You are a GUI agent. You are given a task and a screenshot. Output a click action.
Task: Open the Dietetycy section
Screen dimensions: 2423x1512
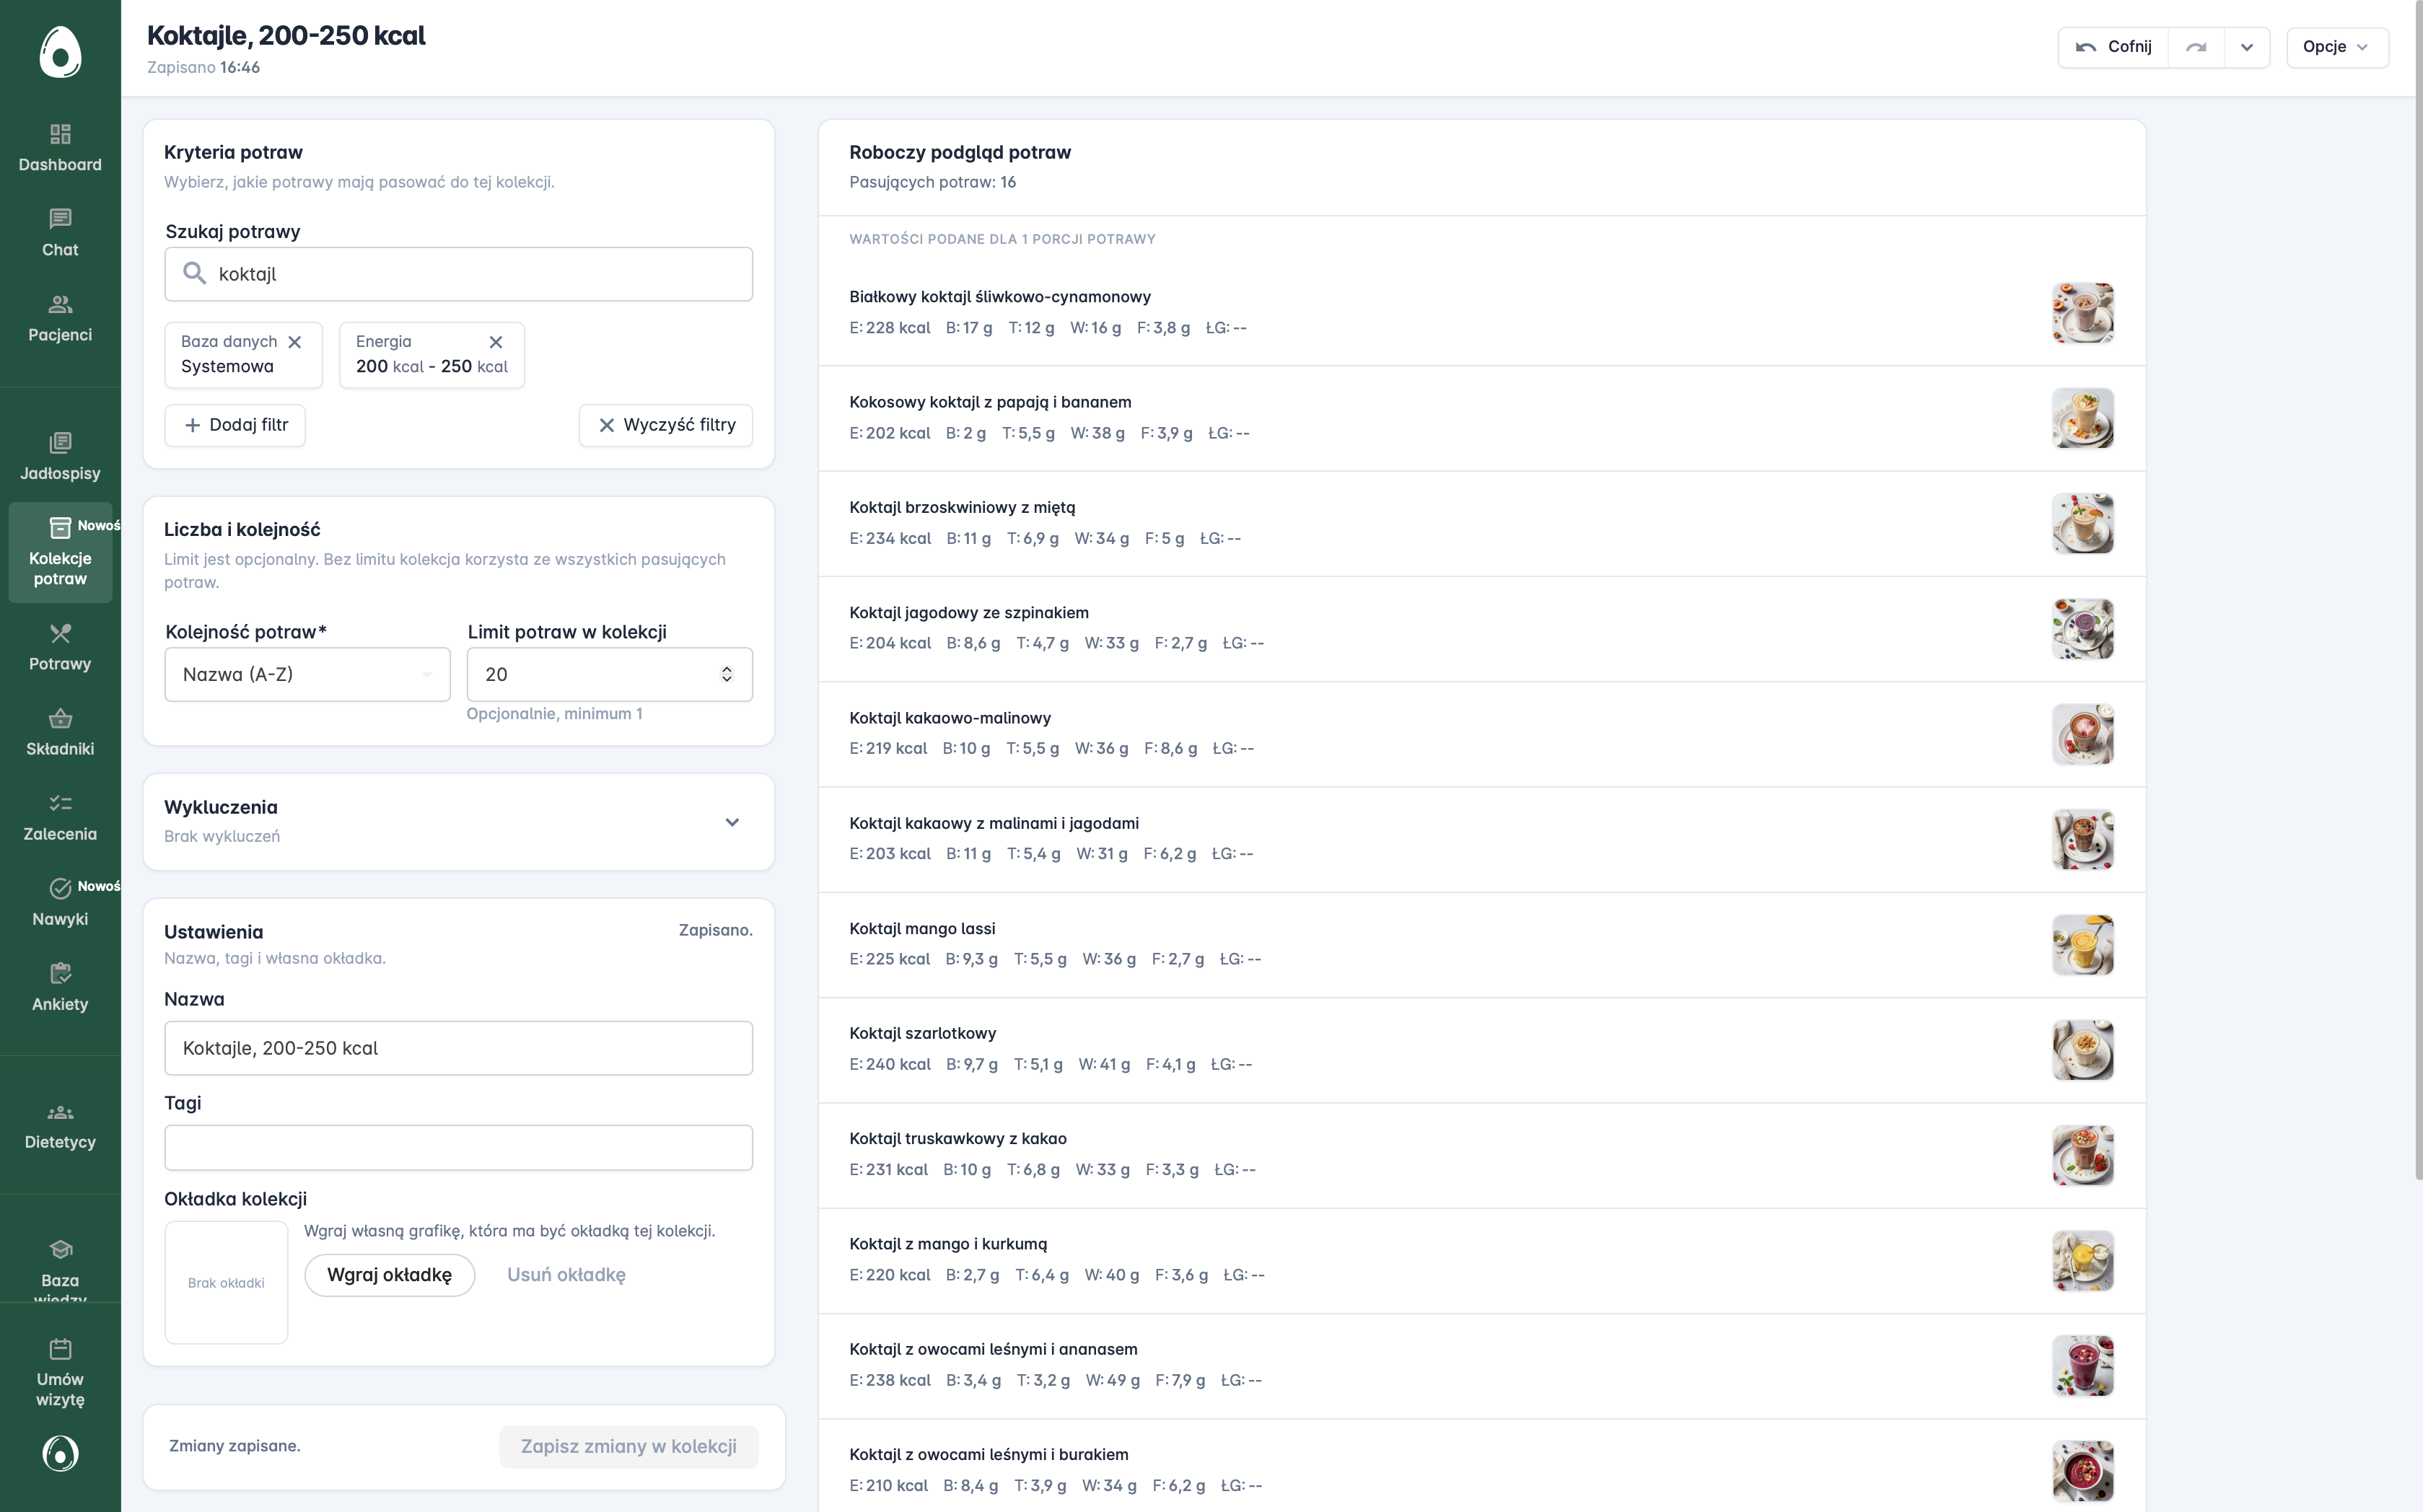60,1125
